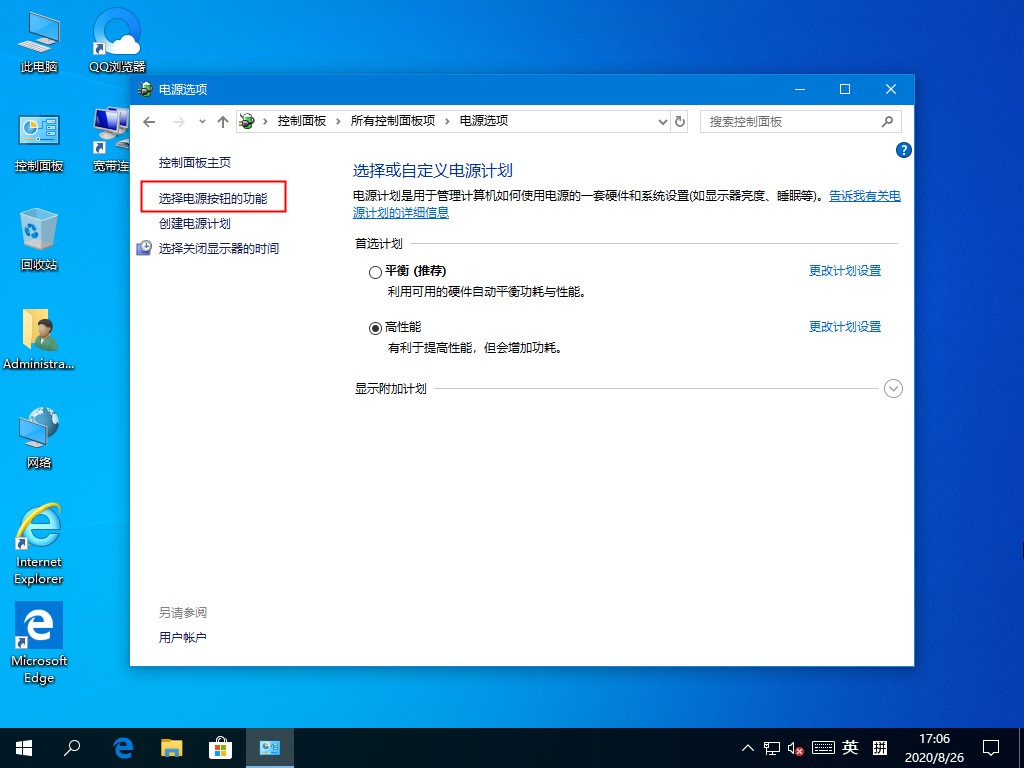Open the address bar dropdown arrow
The image size is (1024, 768).
[x=662, y=121]
